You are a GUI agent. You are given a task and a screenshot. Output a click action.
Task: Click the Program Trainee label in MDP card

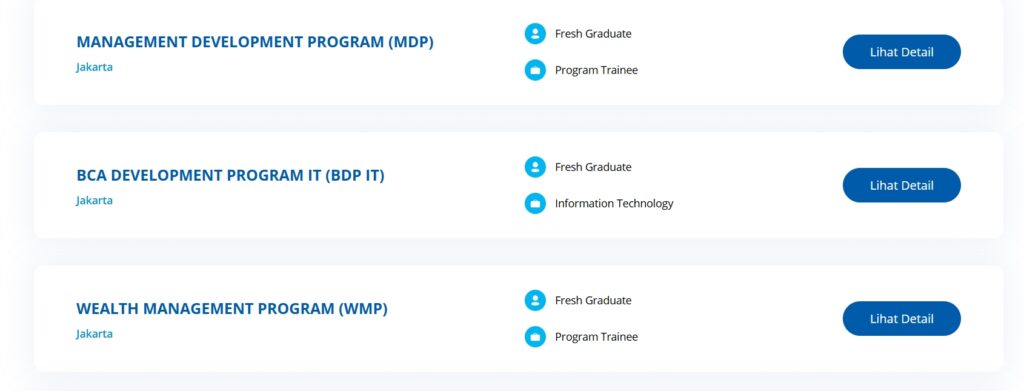click(x=596, y=70)
